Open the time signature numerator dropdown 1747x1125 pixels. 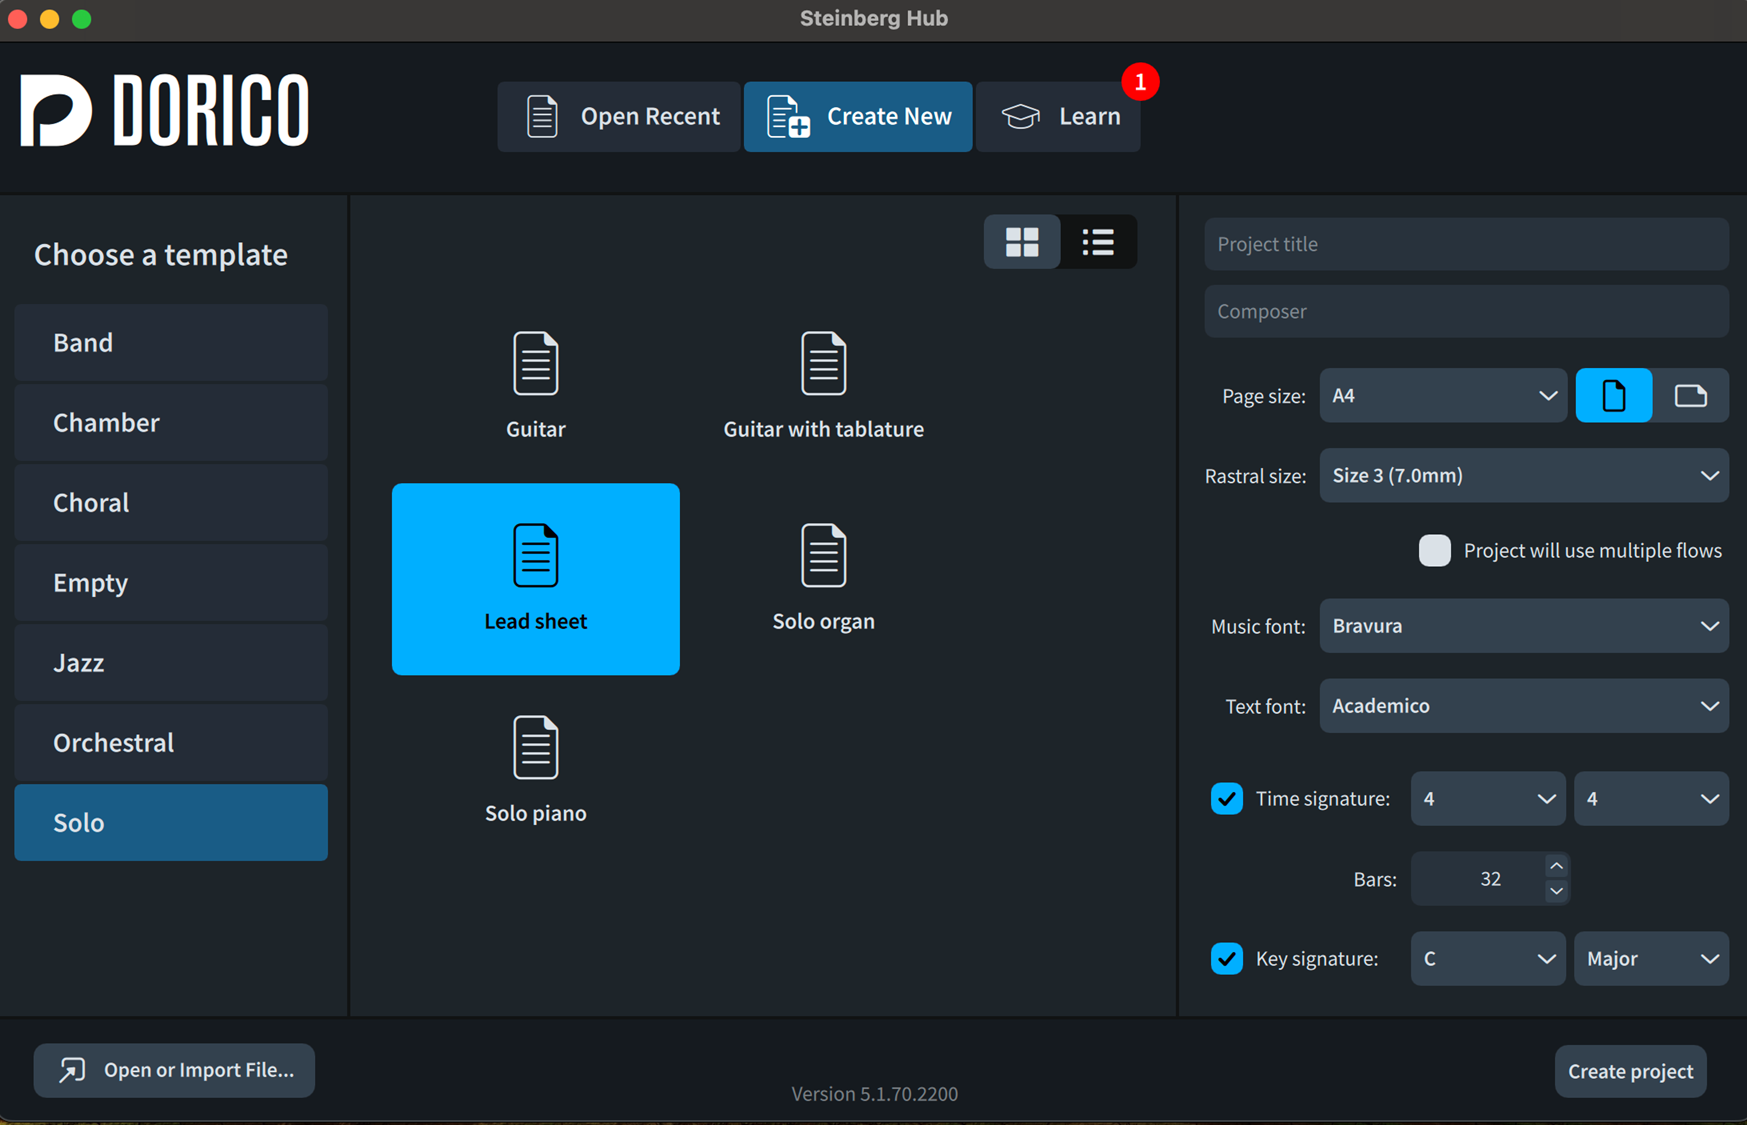(1488, 799)
